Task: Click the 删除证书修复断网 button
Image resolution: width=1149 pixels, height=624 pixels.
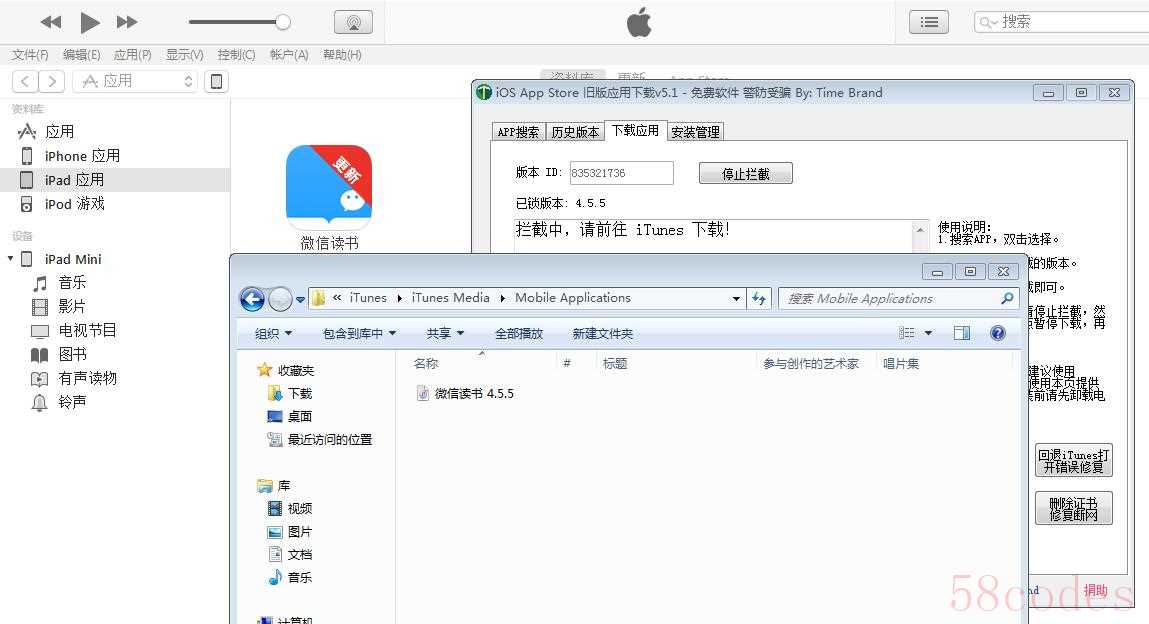Action: (1074, 508)
